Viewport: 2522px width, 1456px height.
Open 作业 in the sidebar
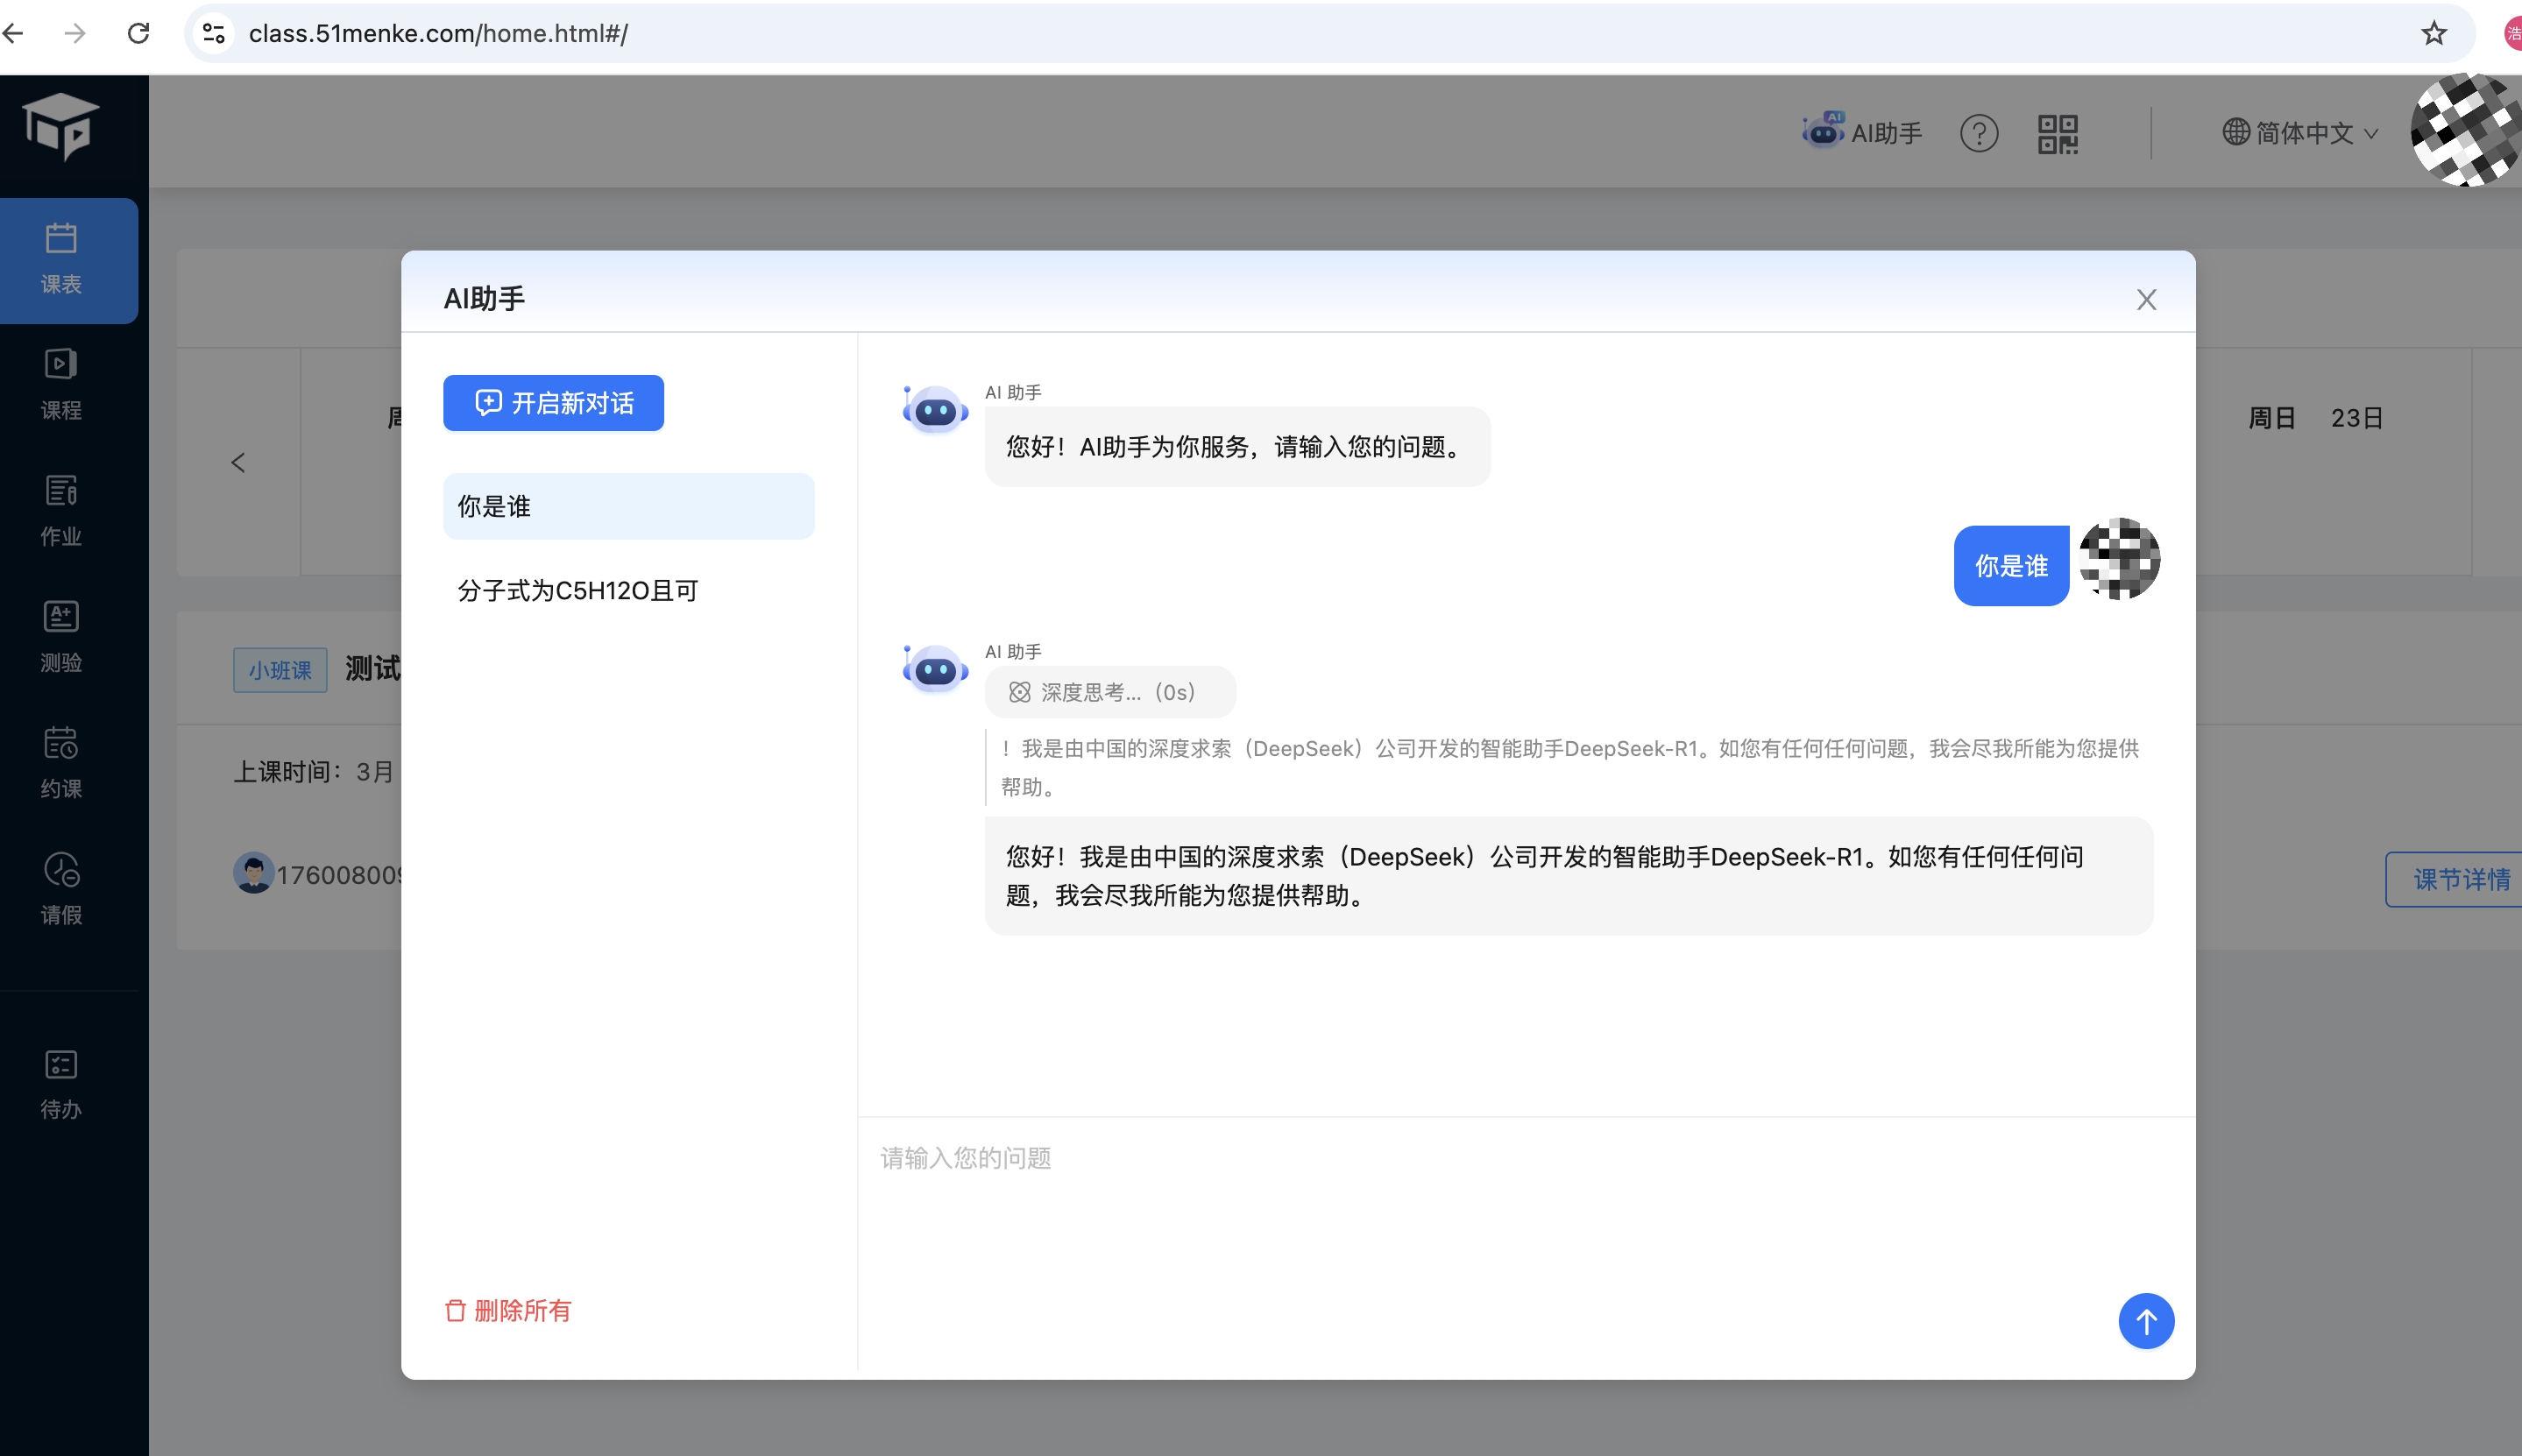(61, 510)
